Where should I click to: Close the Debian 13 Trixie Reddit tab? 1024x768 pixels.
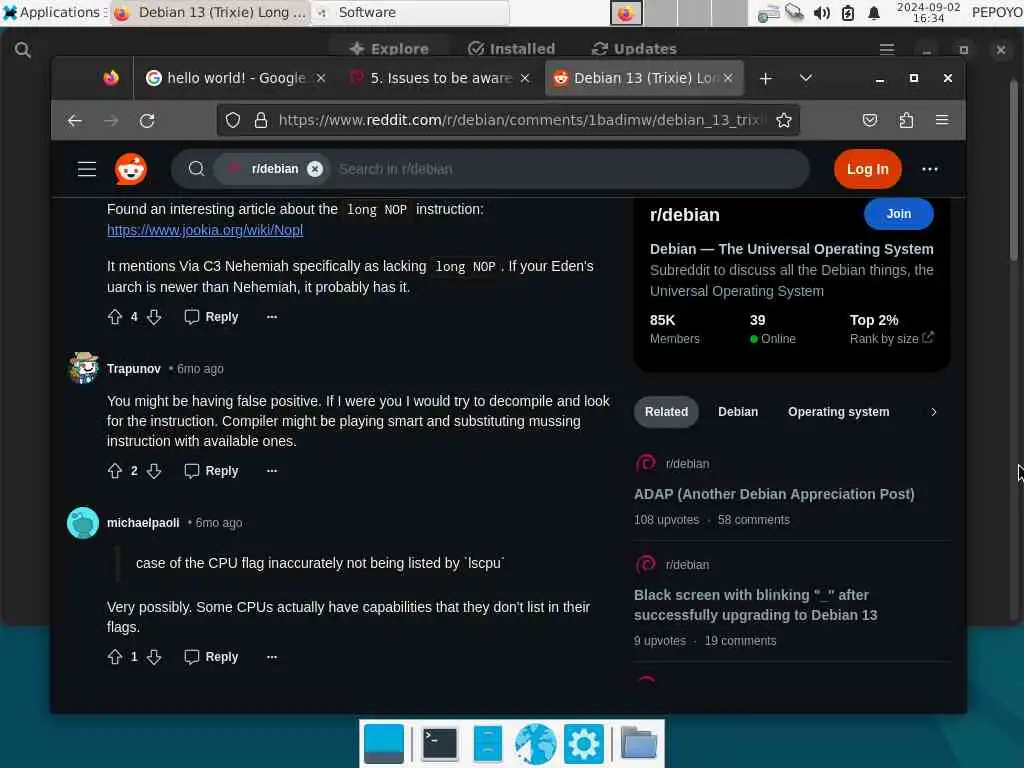click(728, 78)
